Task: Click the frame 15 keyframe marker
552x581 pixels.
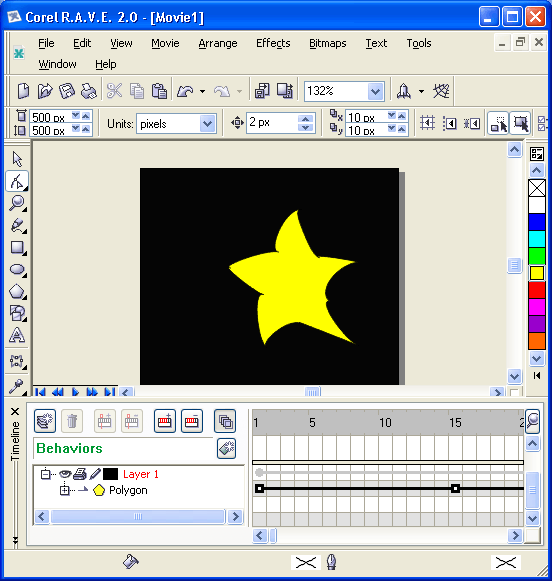Action: [x=455, y=489]
